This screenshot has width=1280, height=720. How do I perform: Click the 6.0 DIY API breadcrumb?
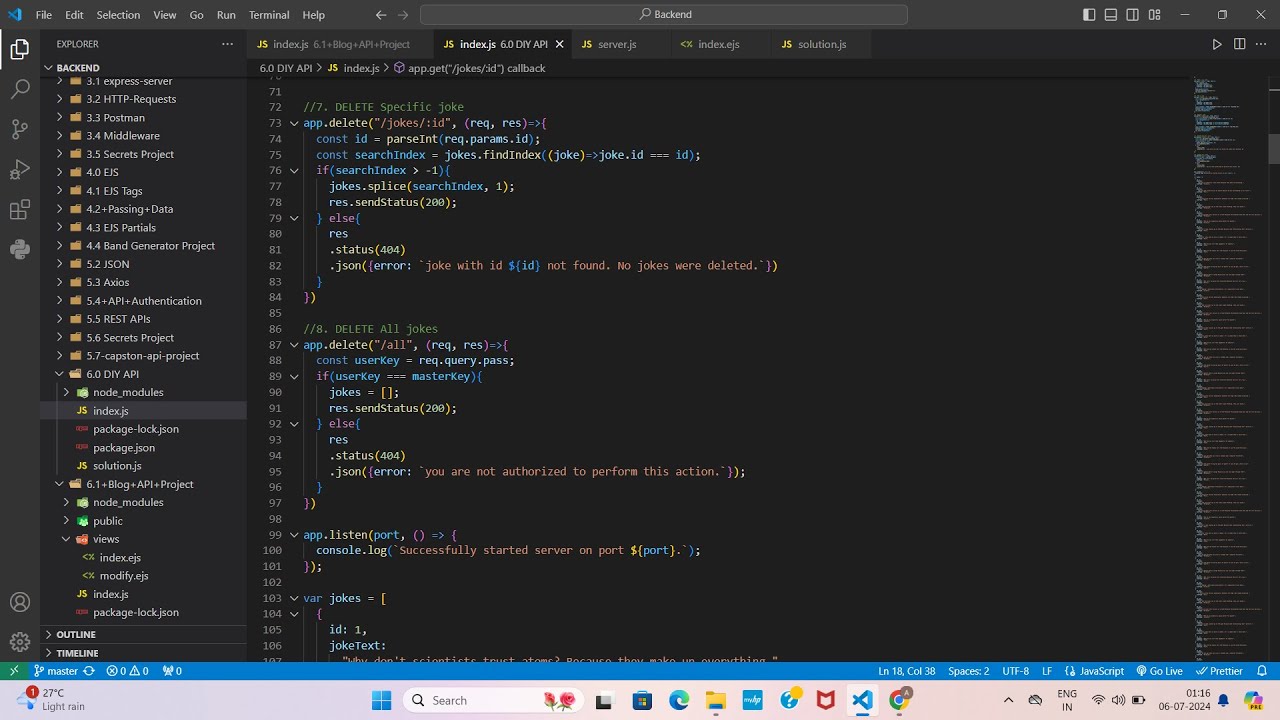click(286, 68)
